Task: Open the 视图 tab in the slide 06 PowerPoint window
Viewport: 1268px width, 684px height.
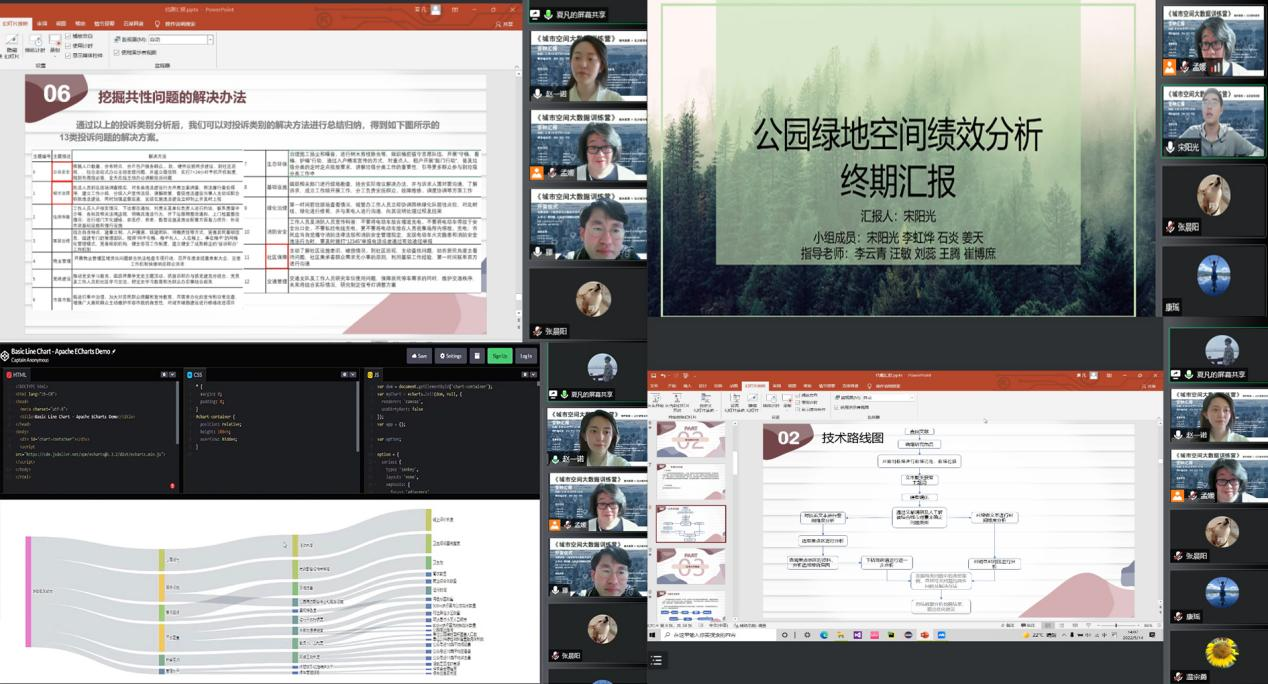Action: (x=62, y=23)
